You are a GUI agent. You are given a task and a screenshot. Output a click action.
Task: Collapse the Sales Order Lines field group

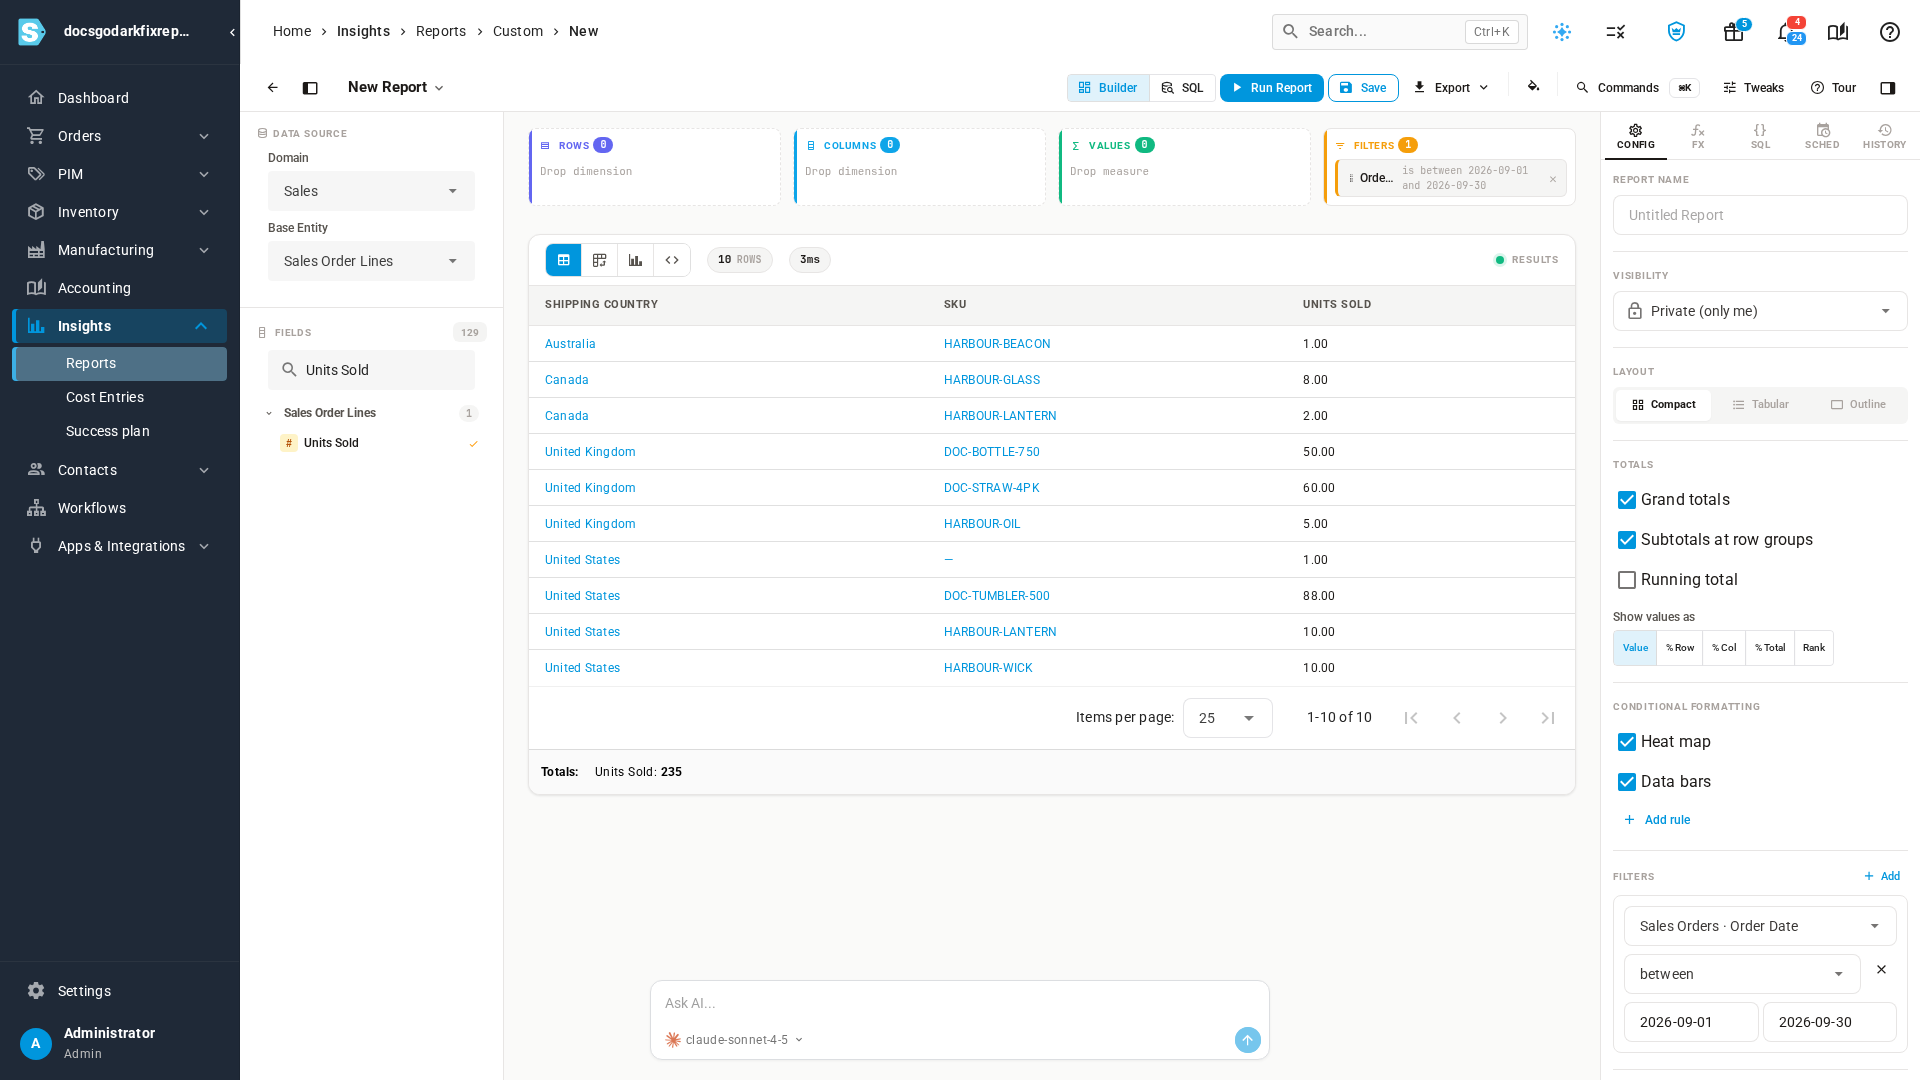(269, 413)
